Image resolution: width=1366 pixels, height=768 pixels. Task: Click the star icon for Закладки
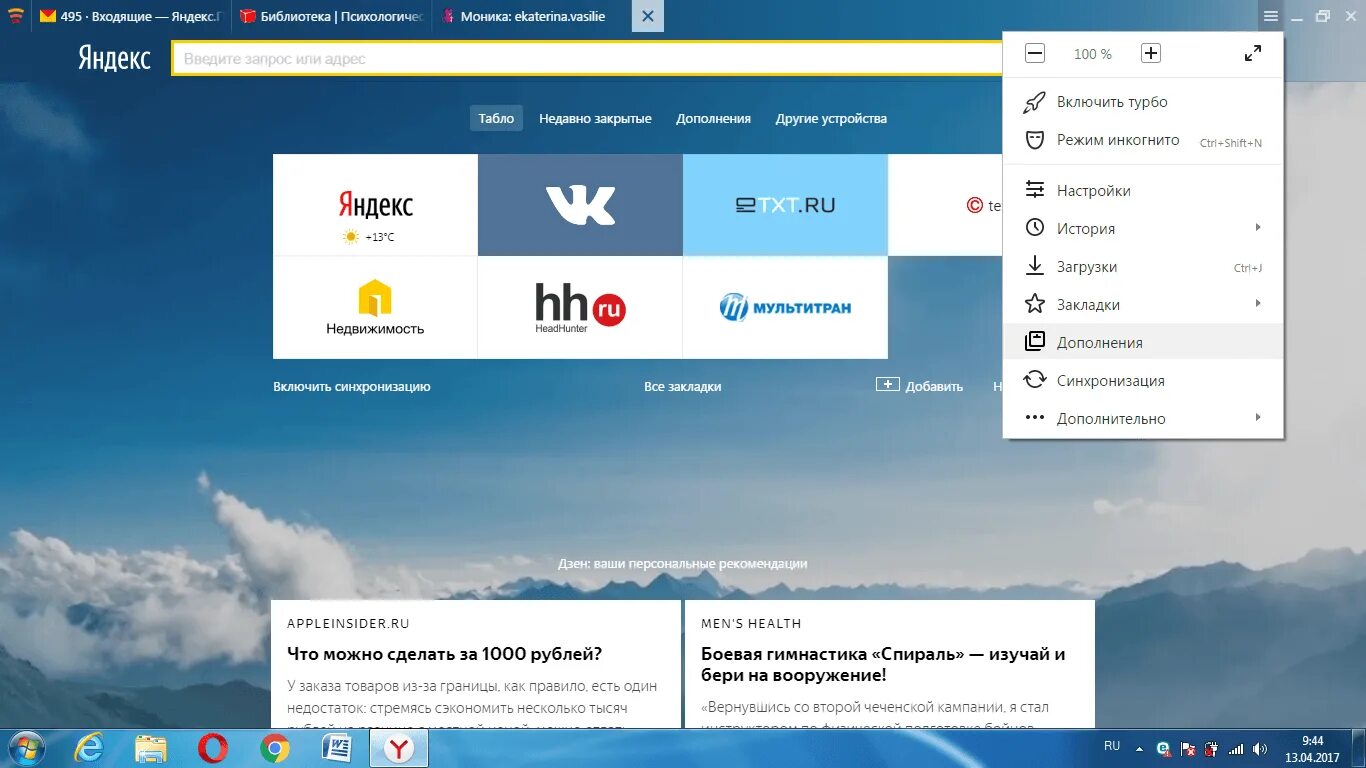[x=1035, y=304]
